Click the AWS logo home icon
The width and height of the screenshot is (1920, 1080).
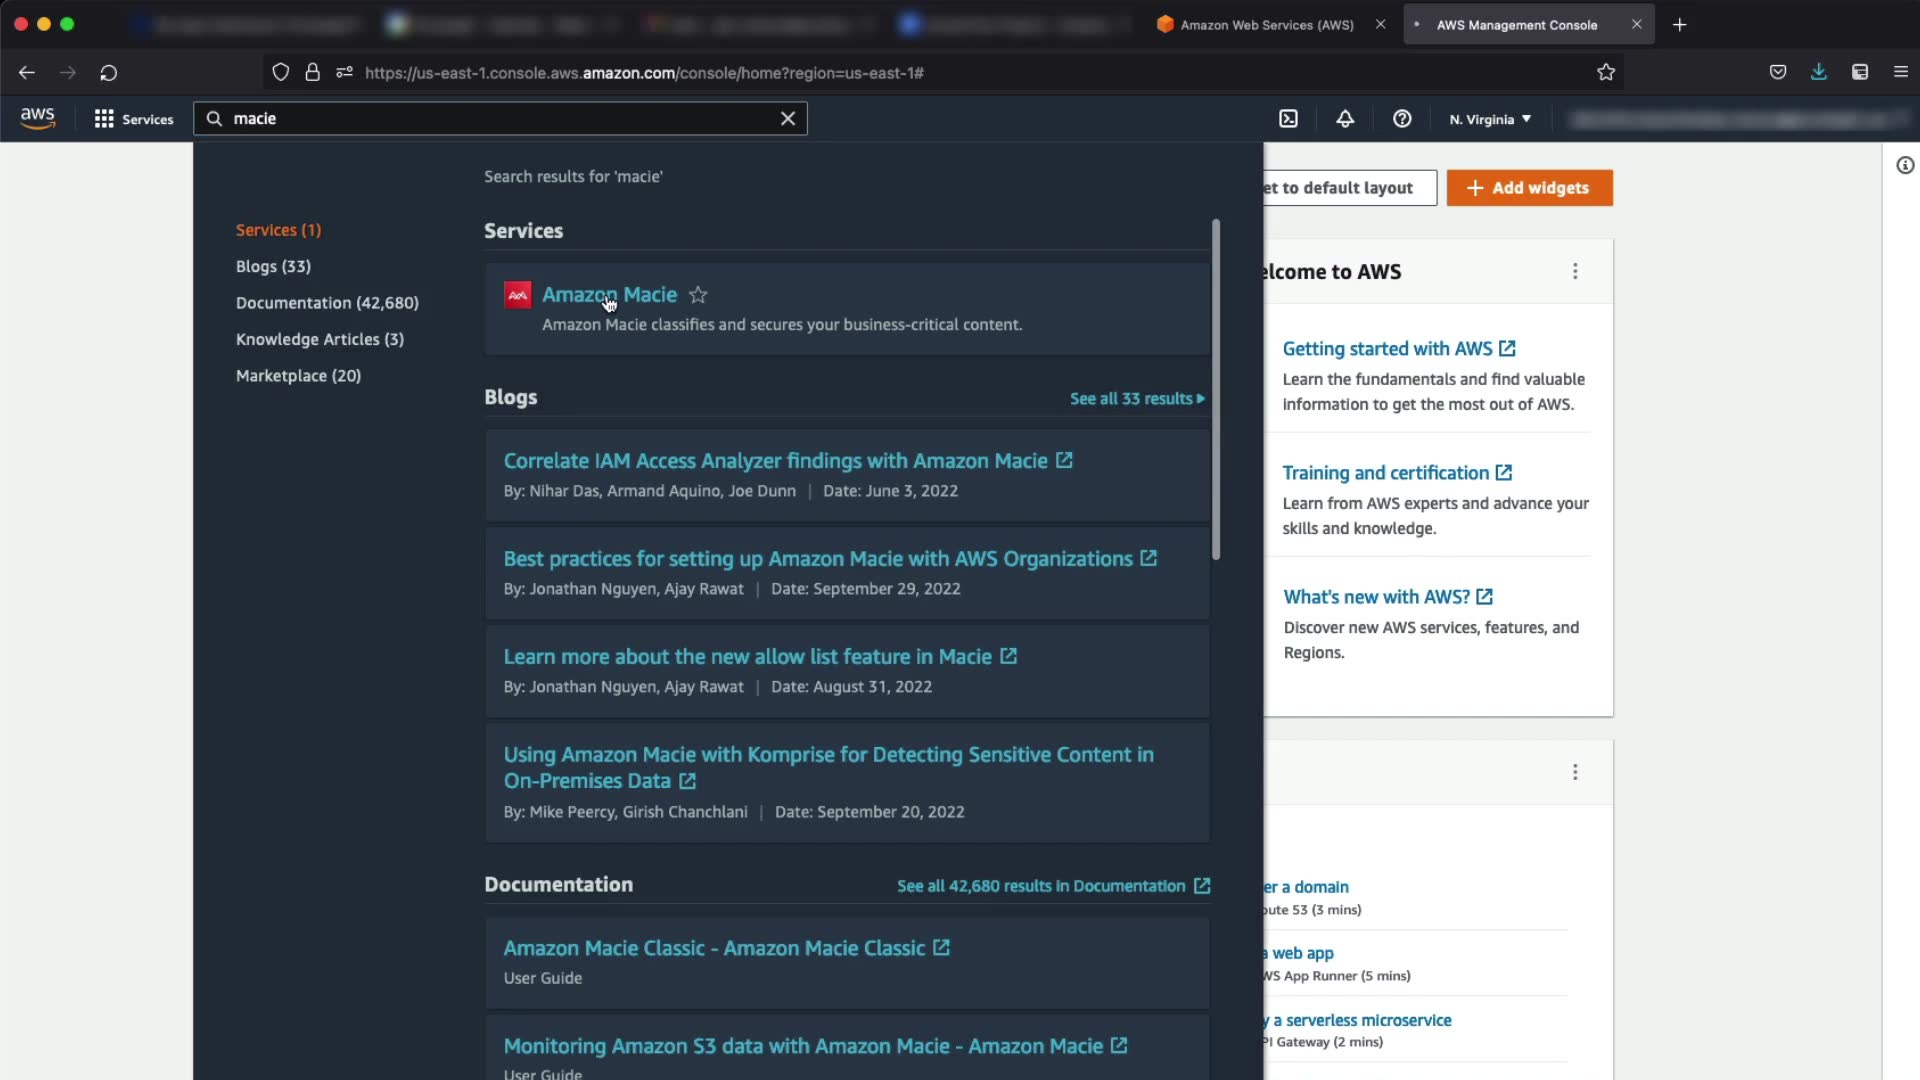pyautogui.click(x=38, y=118)
